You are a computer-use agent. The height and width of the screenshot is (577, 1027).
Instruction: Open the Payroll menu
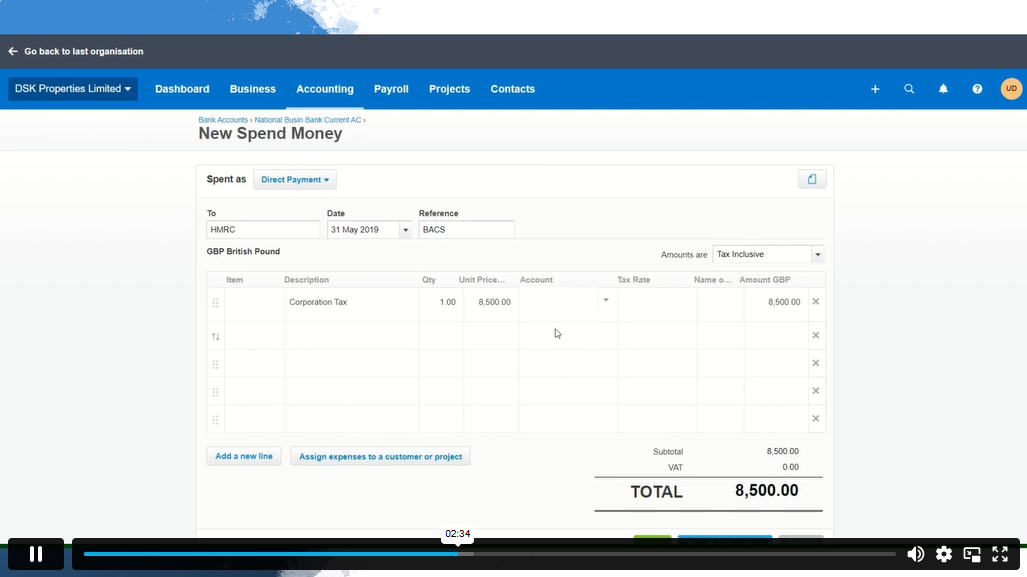point(391,89)
